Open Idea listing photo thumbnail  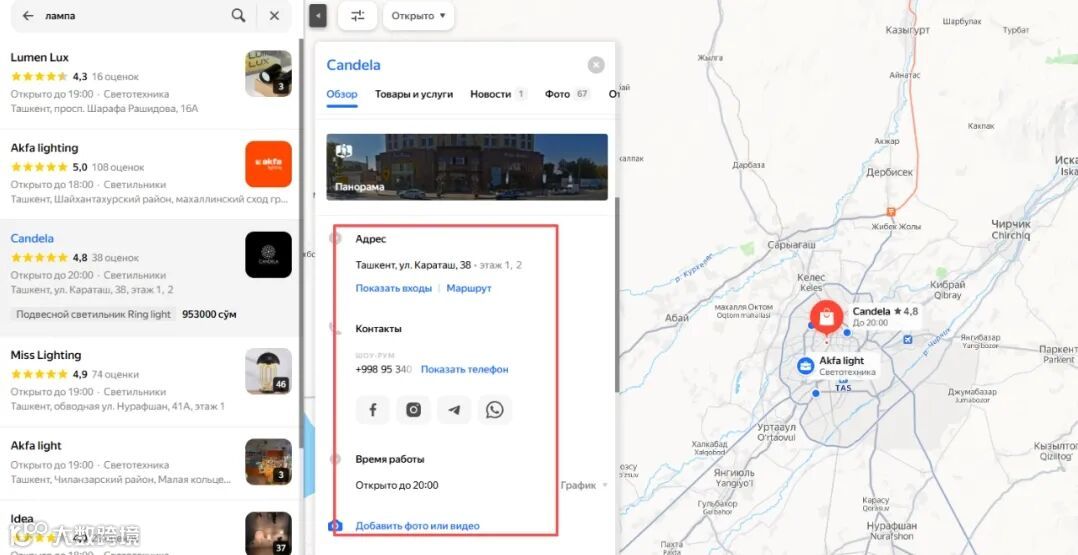268,533
